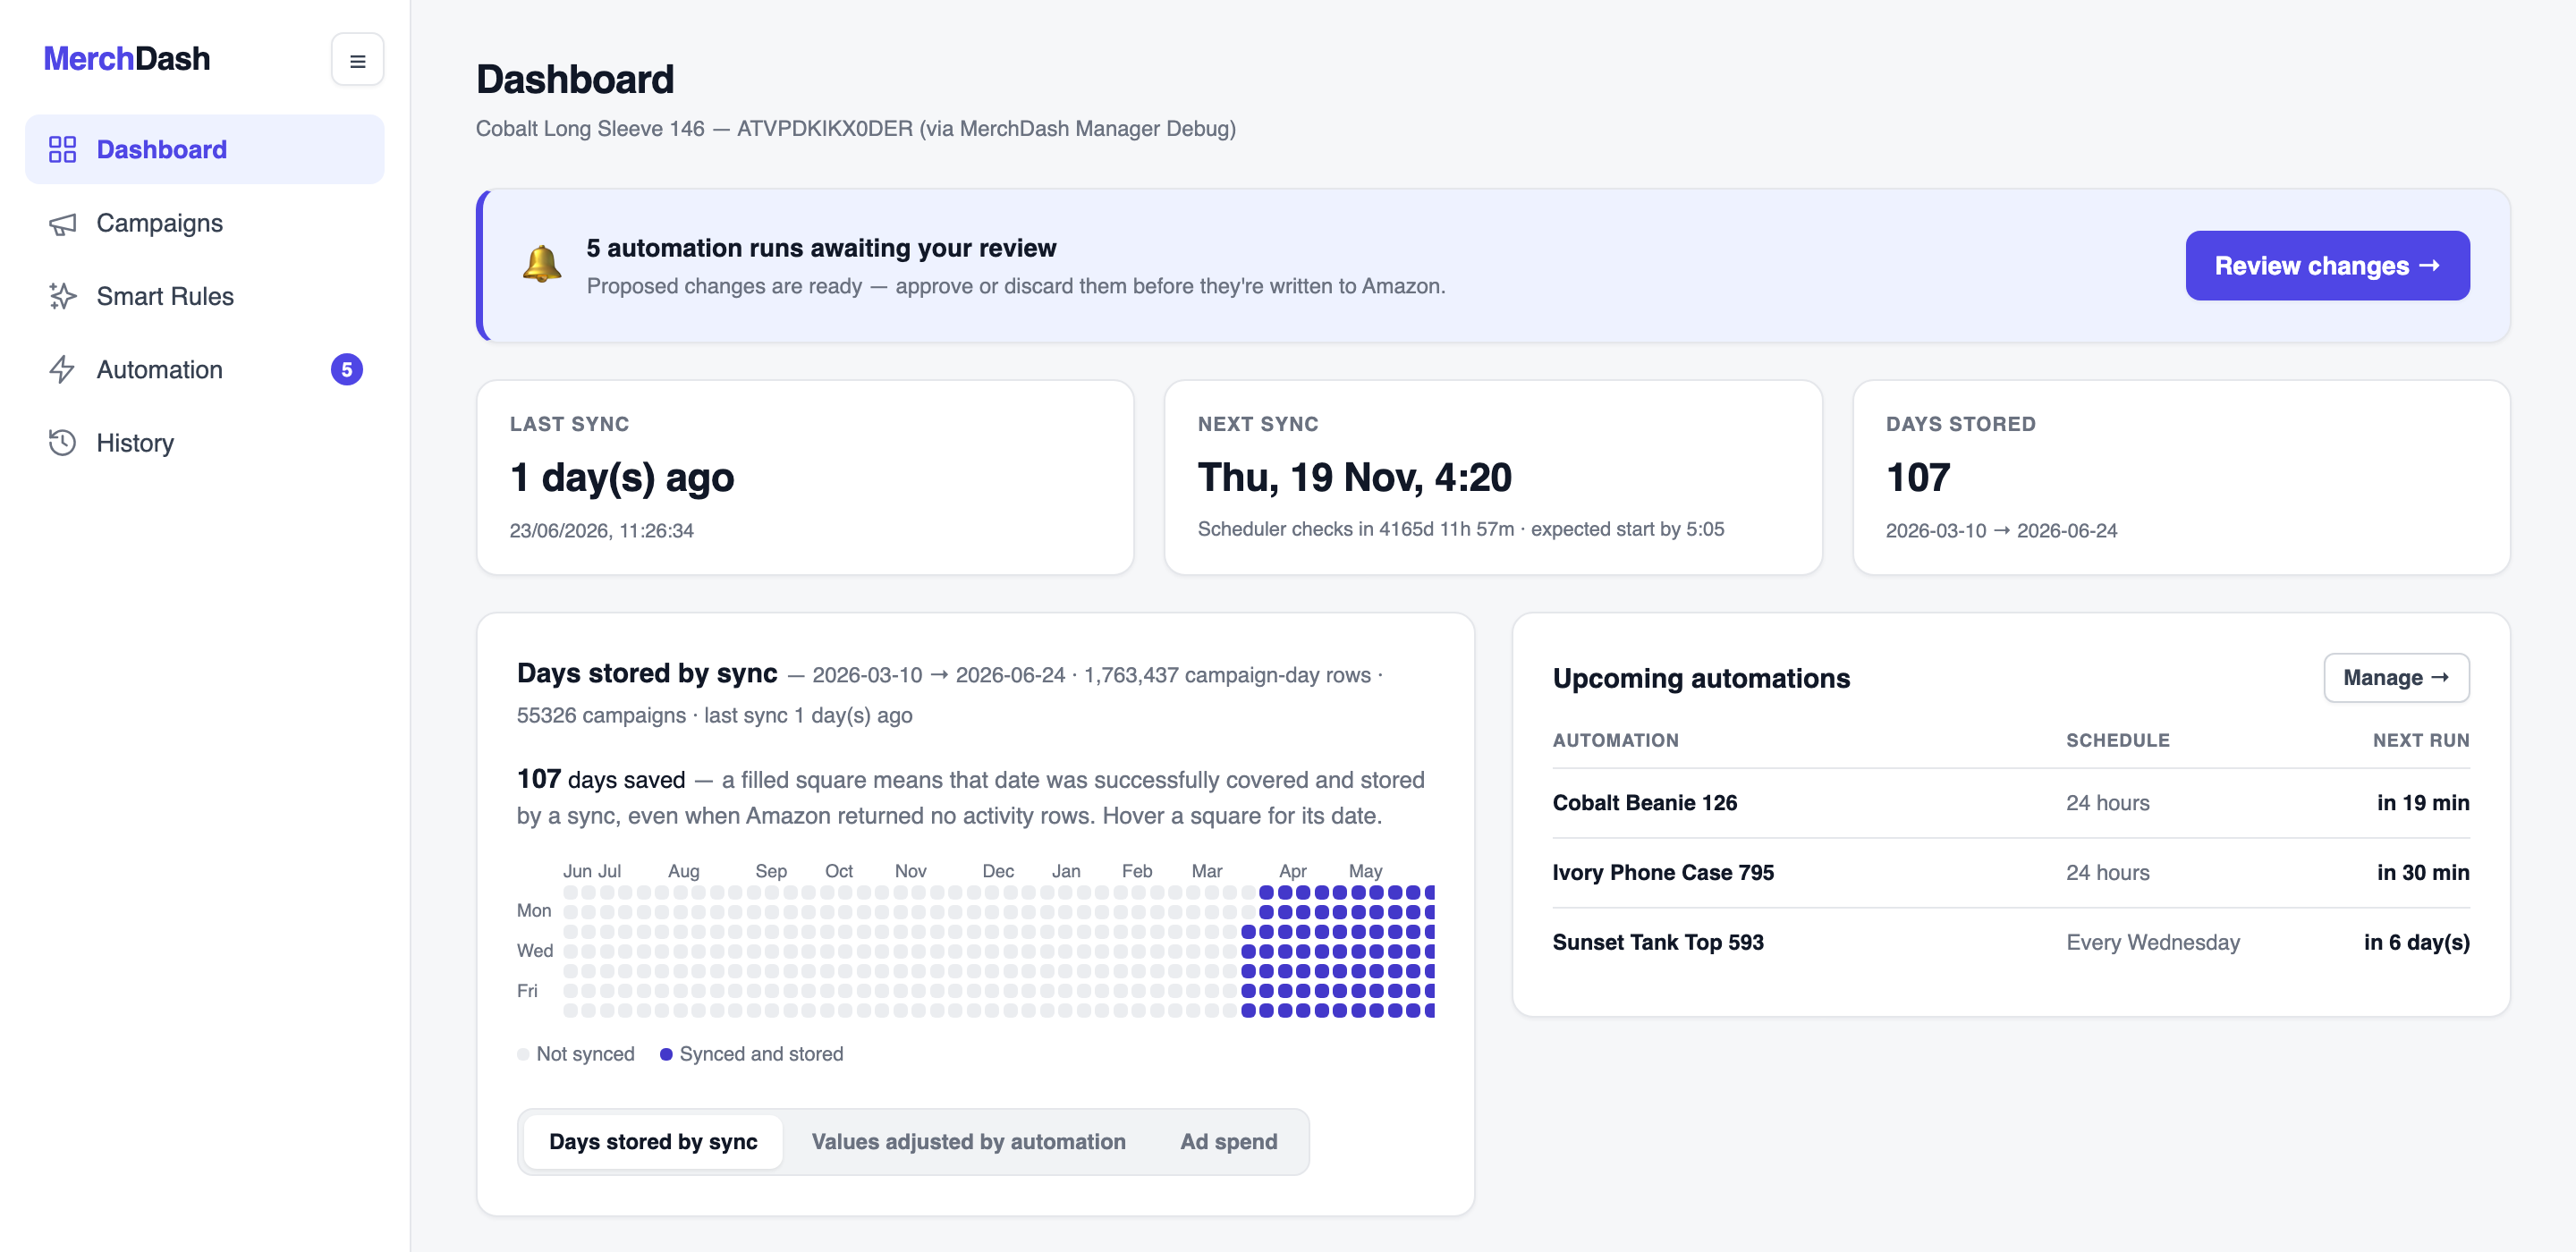
Task: Open the Dashboard menu item
Action: coord(204,149)
